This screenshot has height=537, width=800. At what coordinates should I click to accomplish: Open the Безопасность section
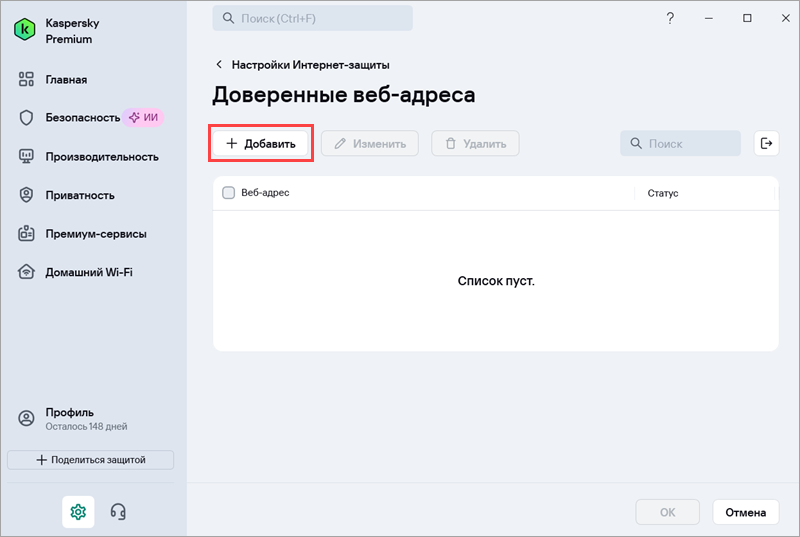(x=83, y=117)
